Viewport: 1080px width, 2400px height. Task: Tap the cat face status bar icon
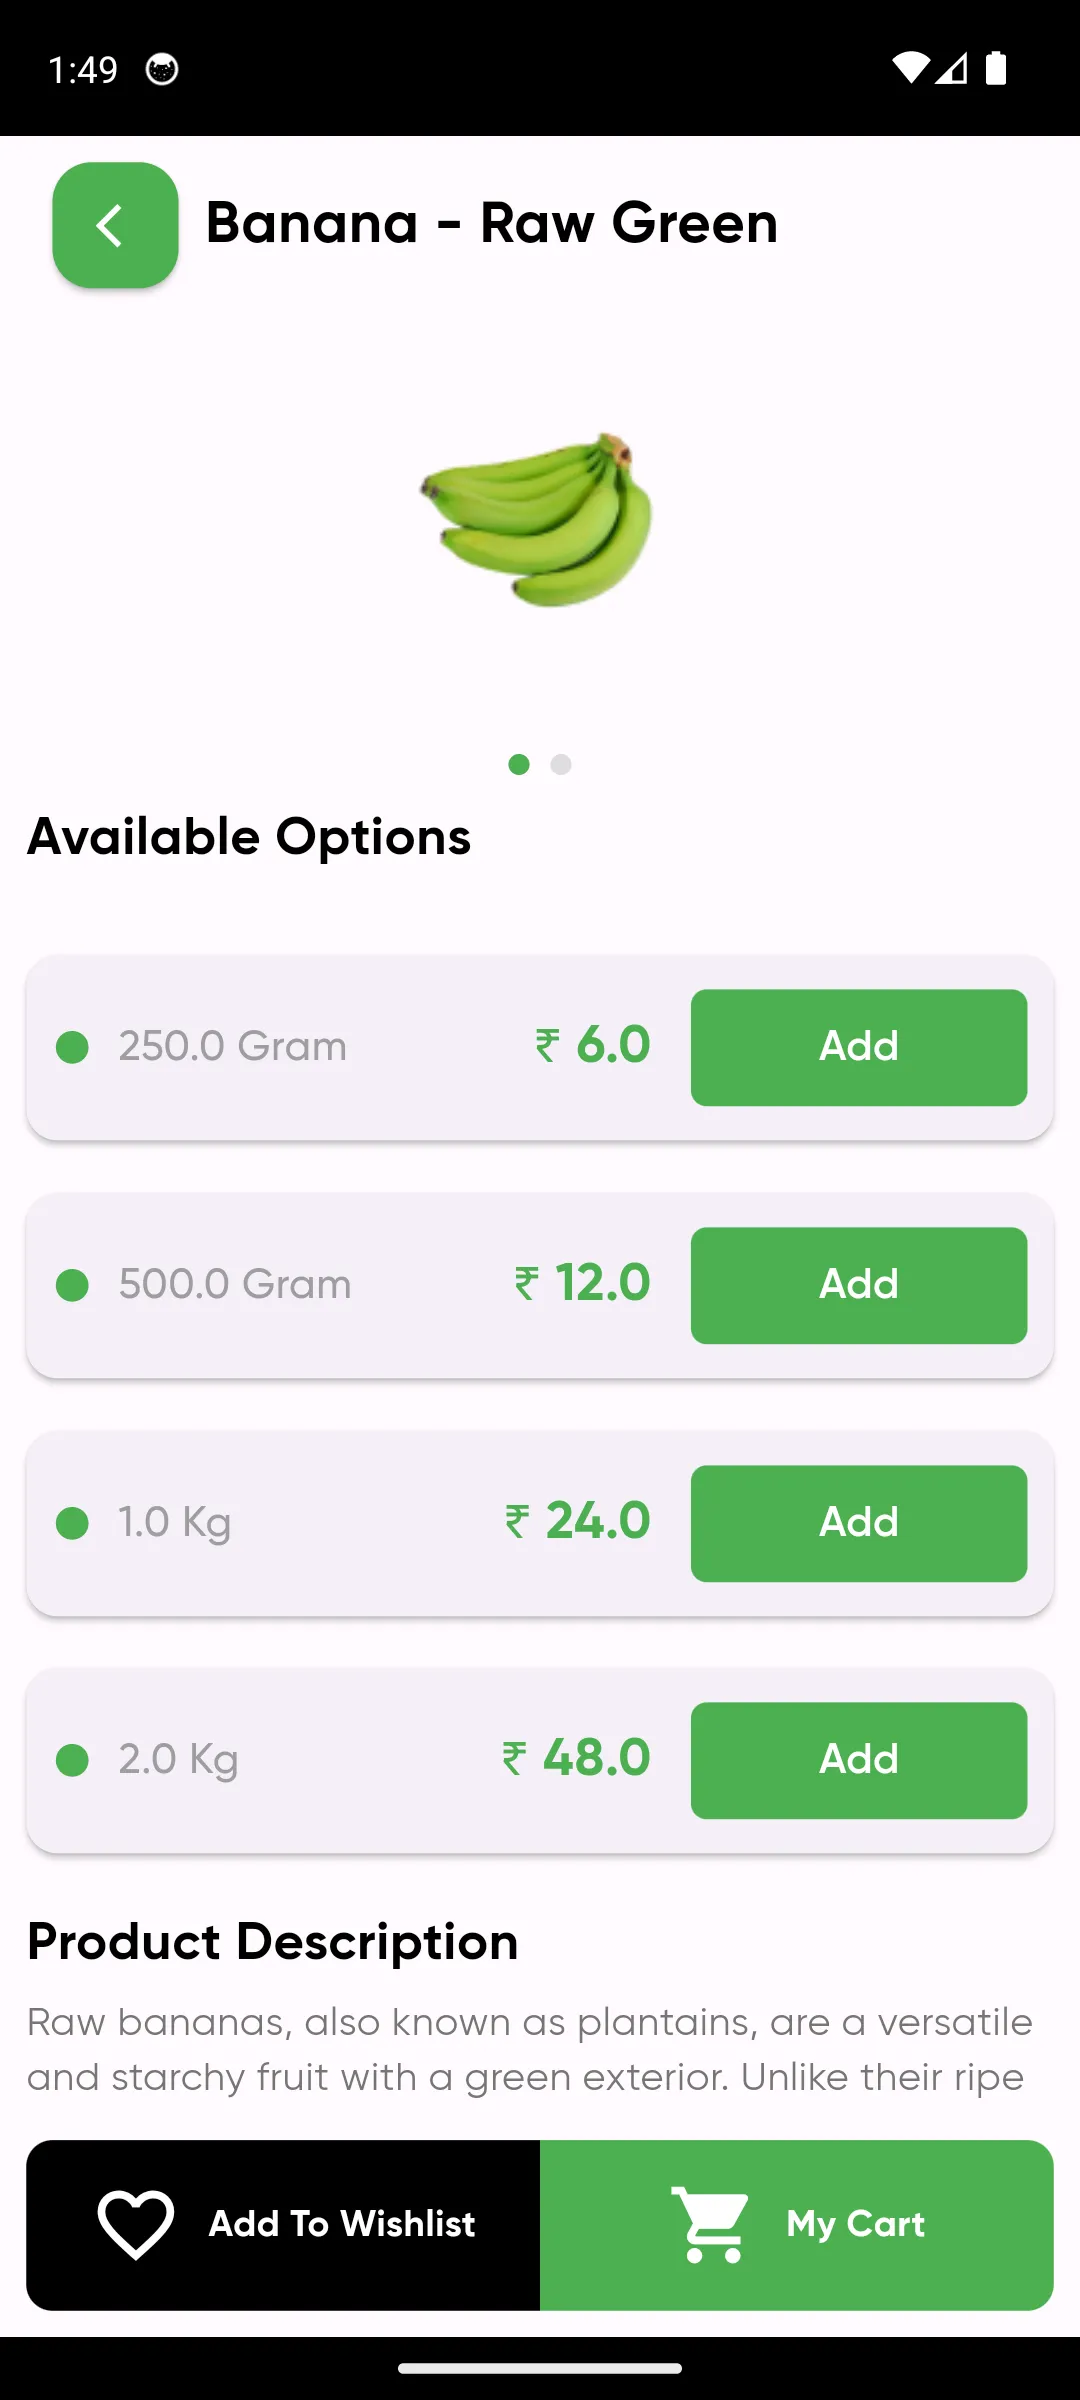coord(162,70)
